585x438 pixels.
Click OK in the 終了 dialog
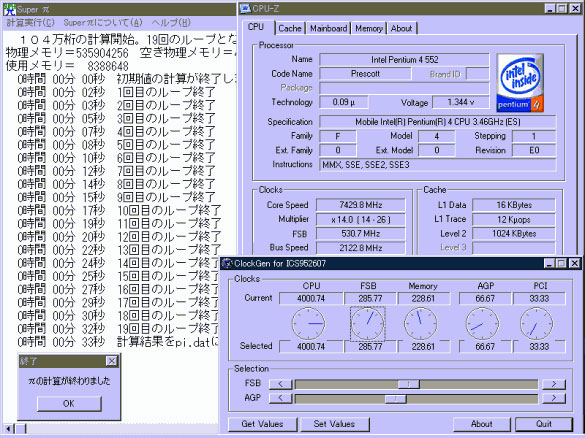tap(69, 404)
